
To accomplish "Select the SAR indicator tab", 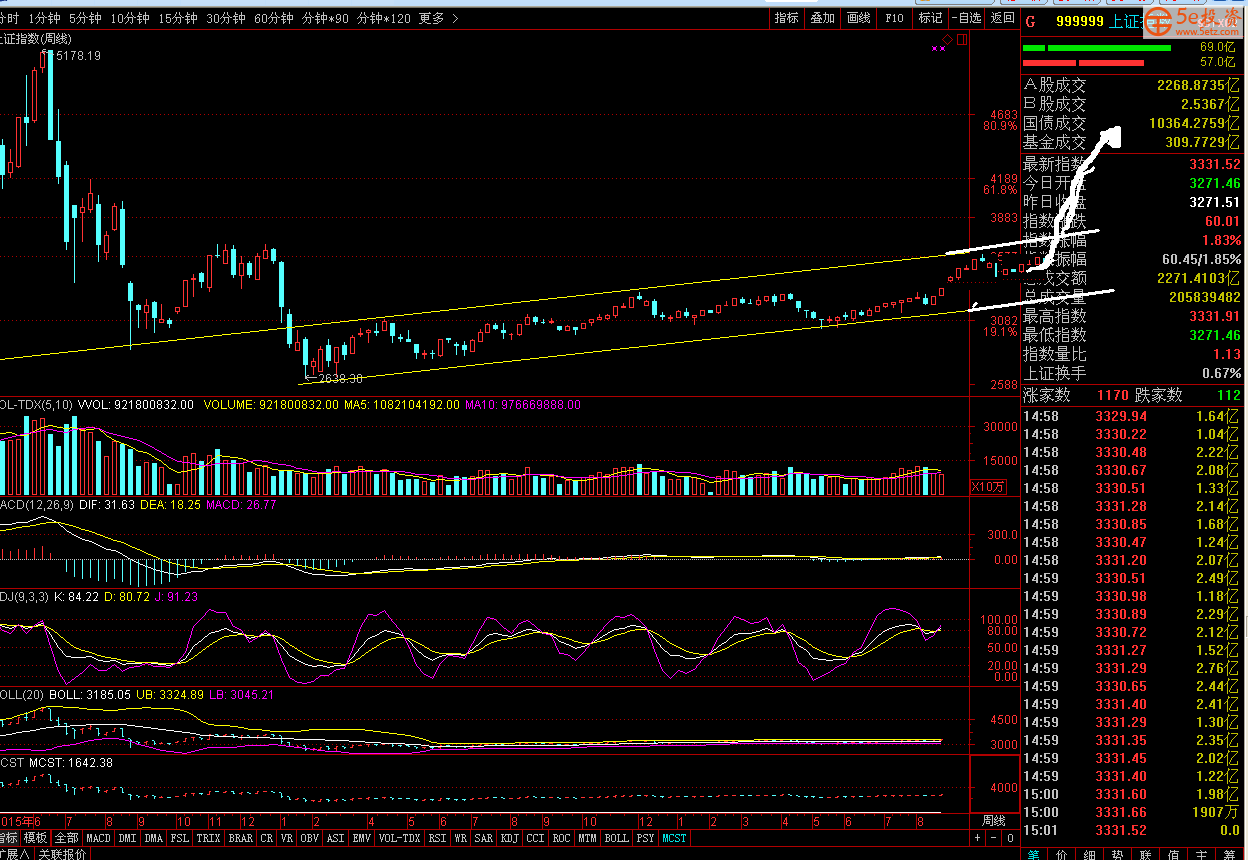I will 484,838.
